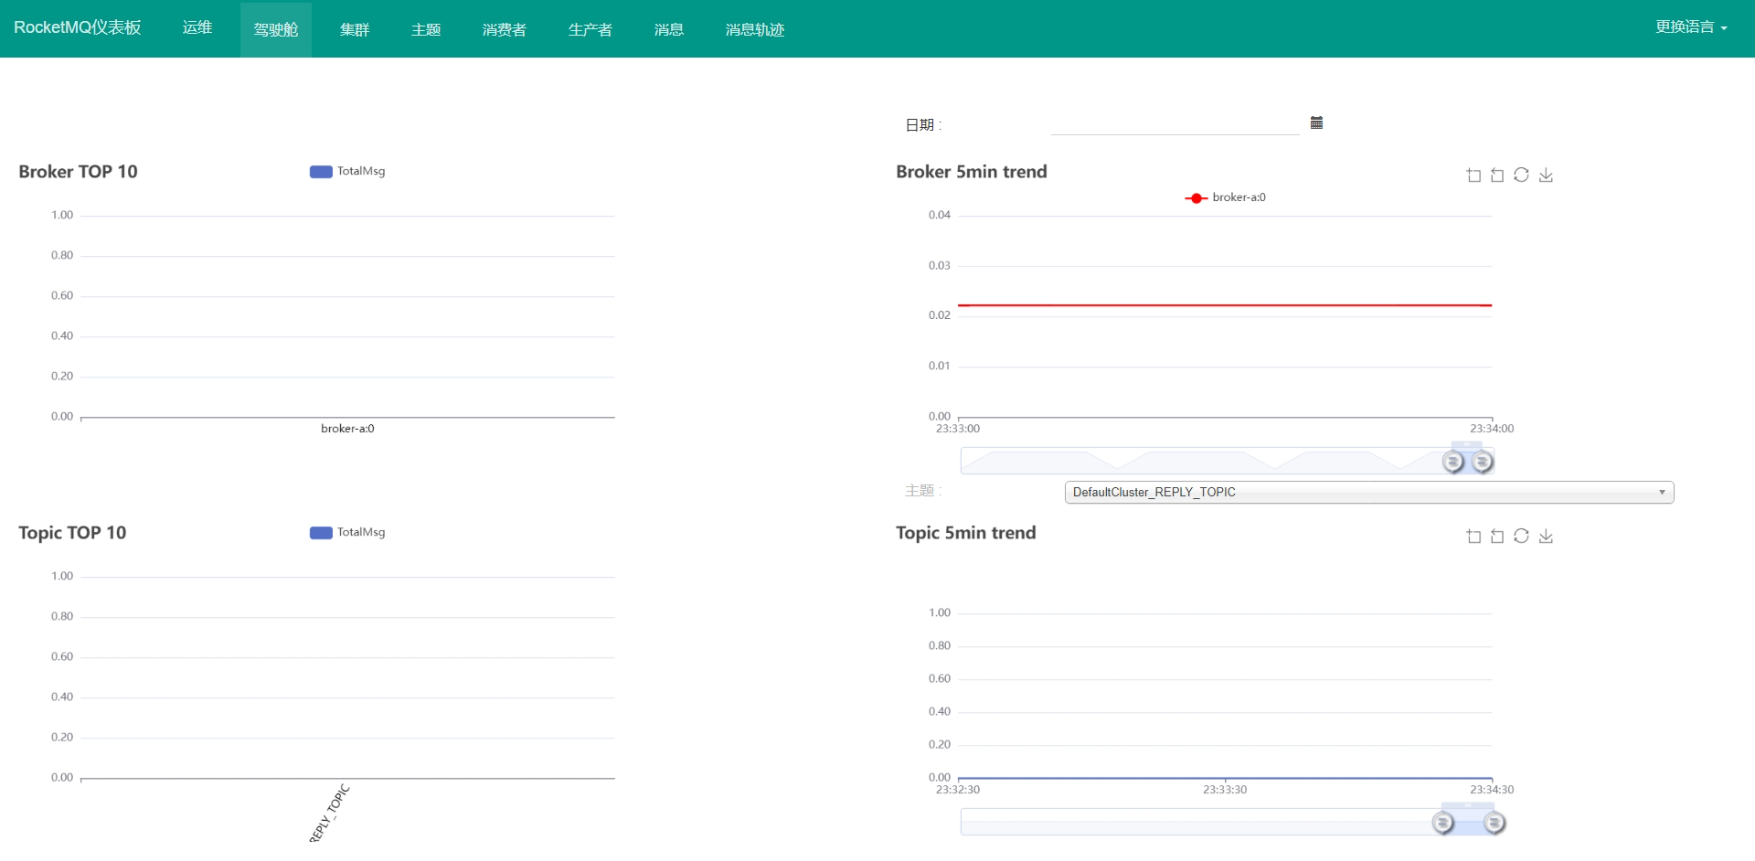The height and width of the screenshot is (861, 1755).
Task: Click the broker-a:0 axis label
Action: (x=347, y=428)
